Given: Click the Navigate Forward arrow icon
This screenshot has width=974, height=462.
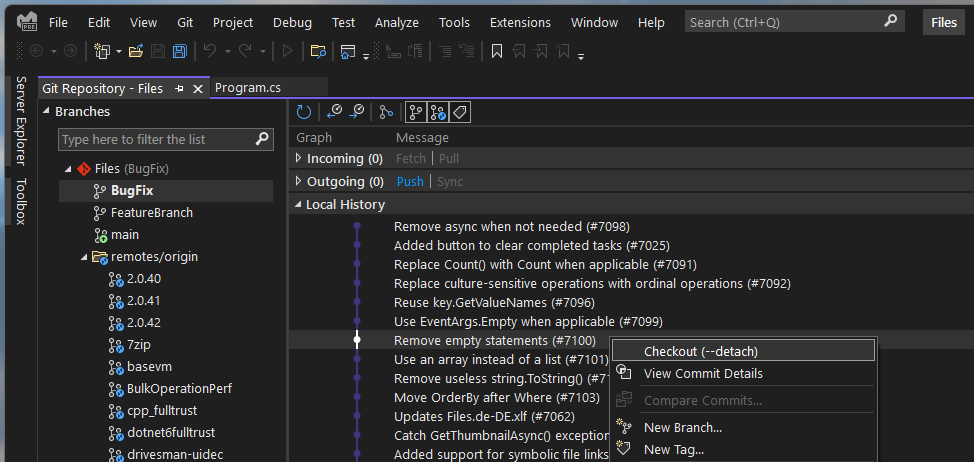Looking at the screenshot, I should pyautogui.click(x=71, y=52).
